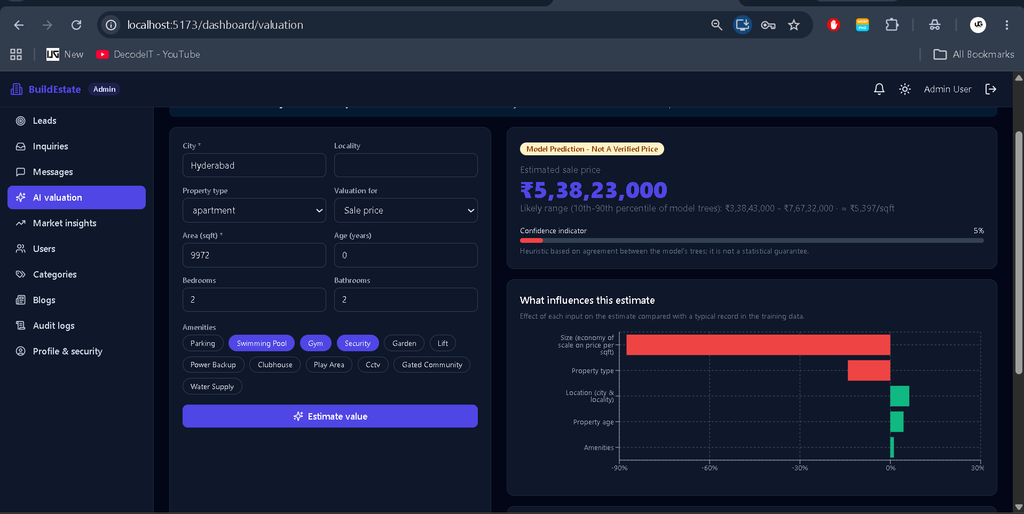Click the Age (years) input field

click(406, 255)
